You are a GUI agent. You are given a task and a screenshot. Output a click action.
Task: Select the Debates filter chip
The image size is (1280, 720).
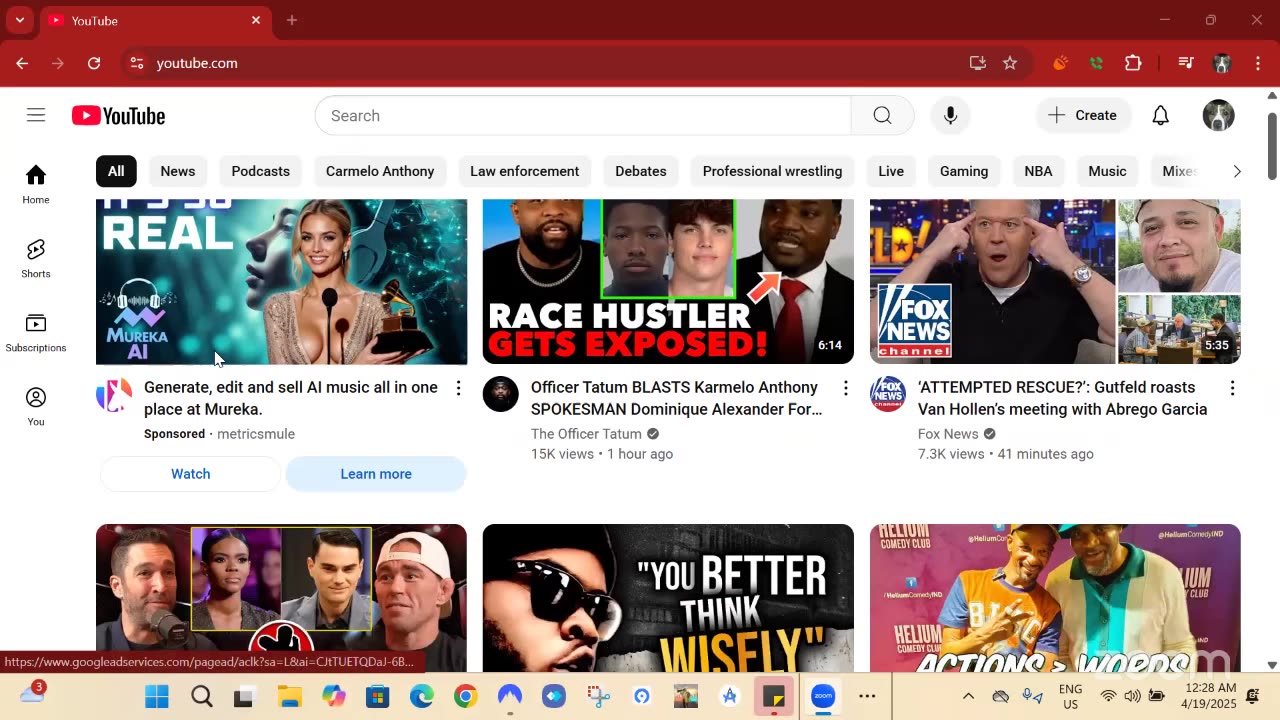point(641,171)
